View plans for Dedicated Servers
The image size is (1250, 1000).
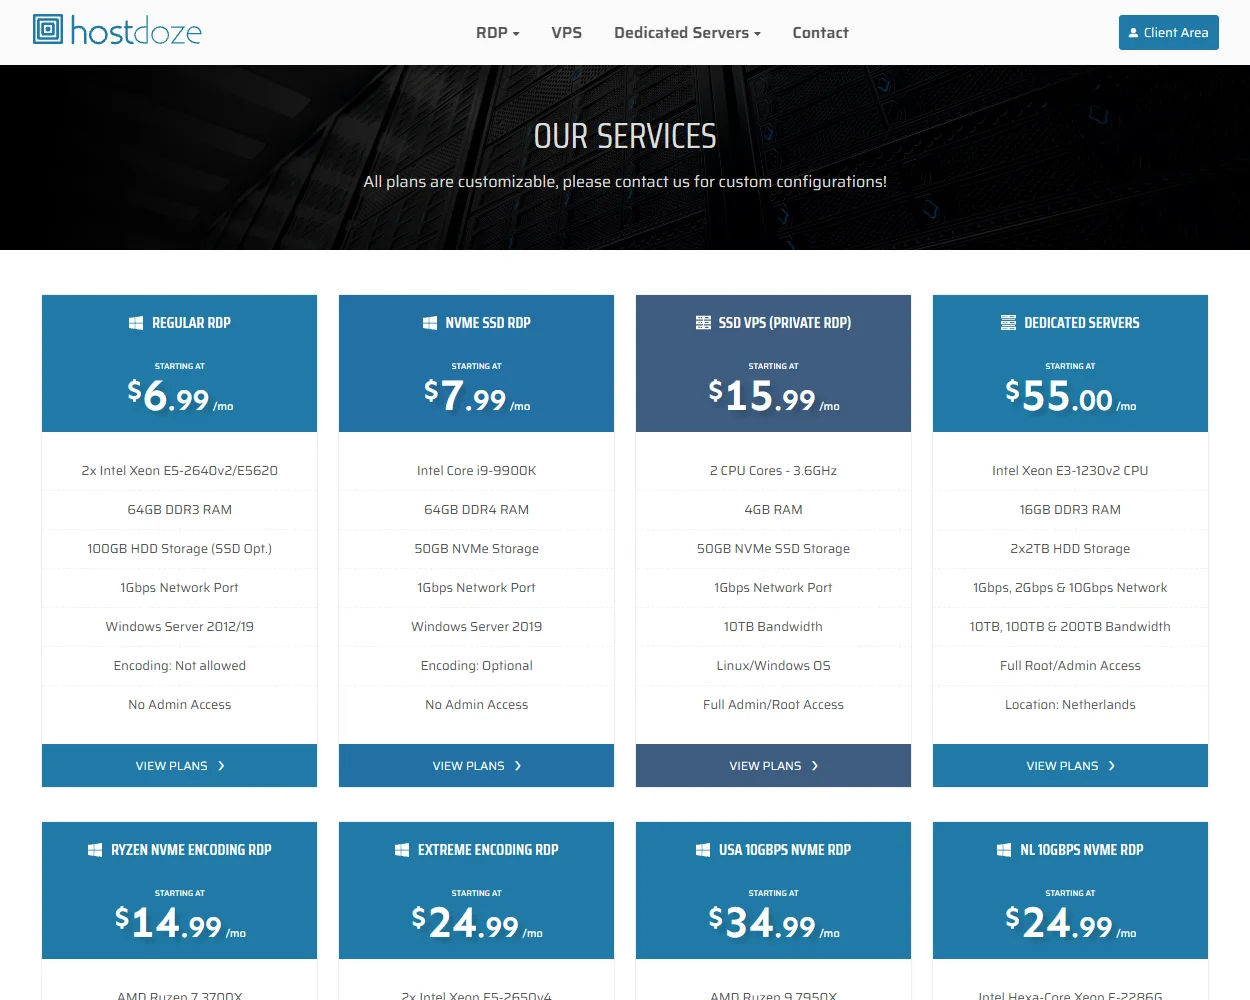[1070, 765]
